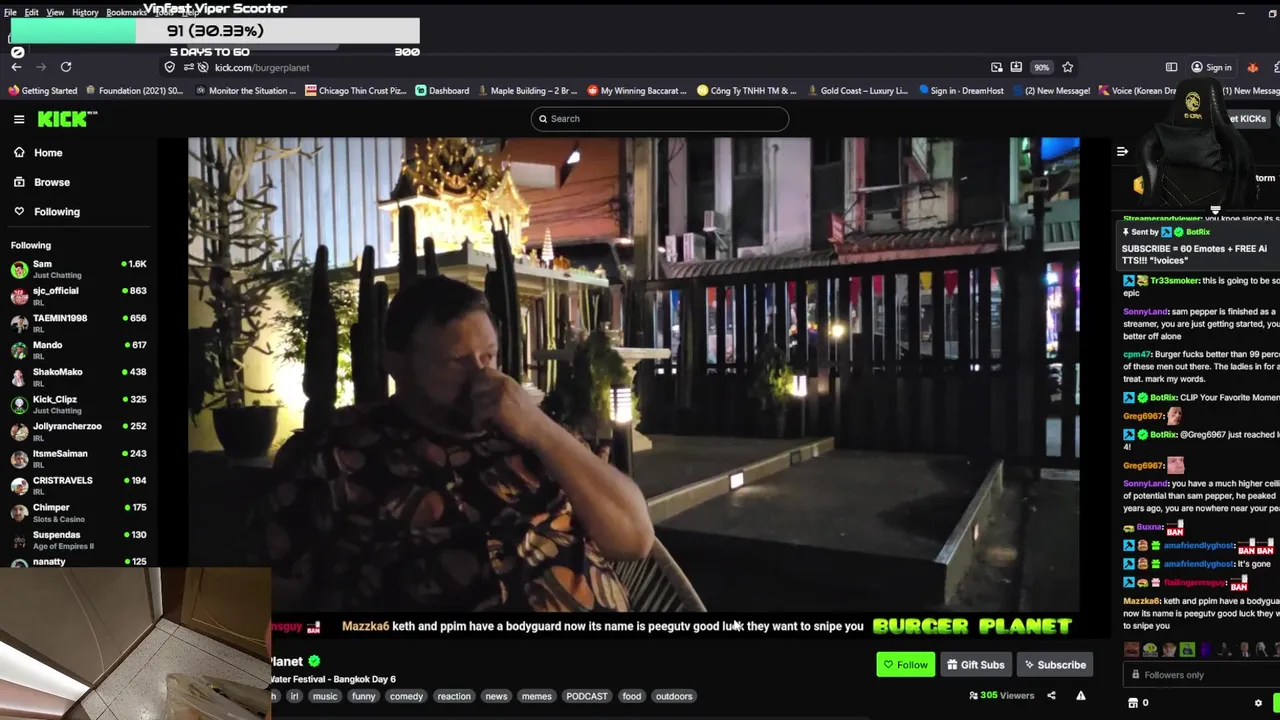Open Monitor the Situation bookmark
Screen dimensions: 1280x720
246,91
